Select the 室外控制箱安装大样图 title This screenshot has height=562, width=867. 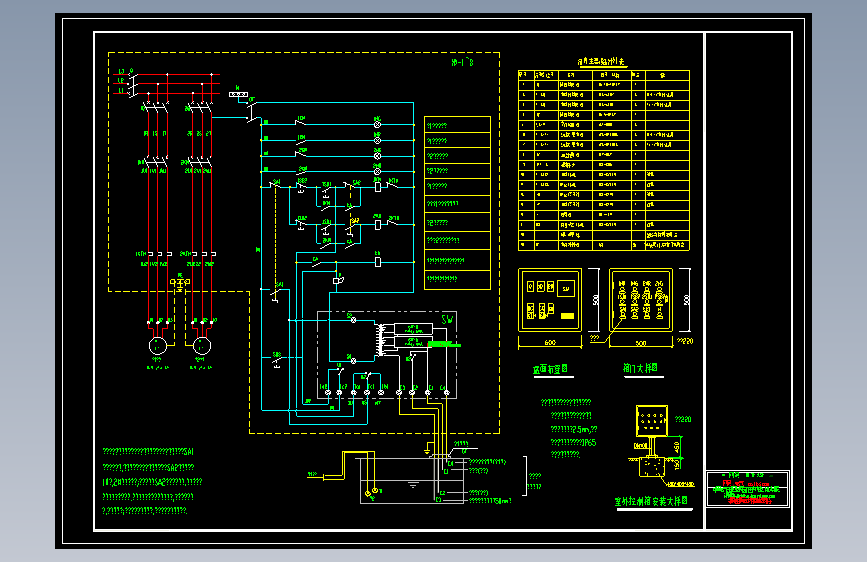651,501
